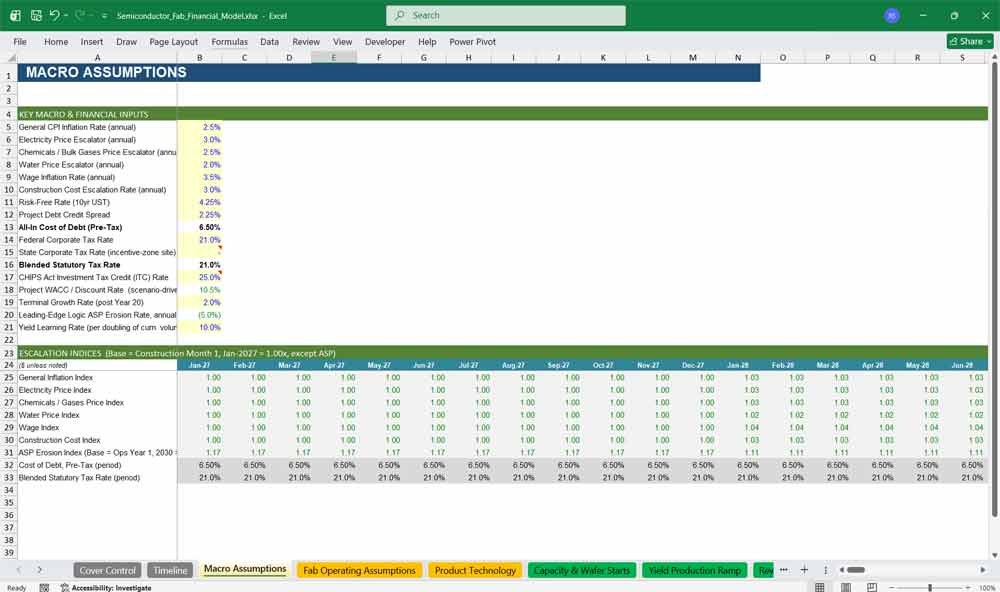The width and height of the screenshot is (1000, 592).
Task: Select the Timeline sheet tab
Action: pyautogui.click(x=170, y=570)
